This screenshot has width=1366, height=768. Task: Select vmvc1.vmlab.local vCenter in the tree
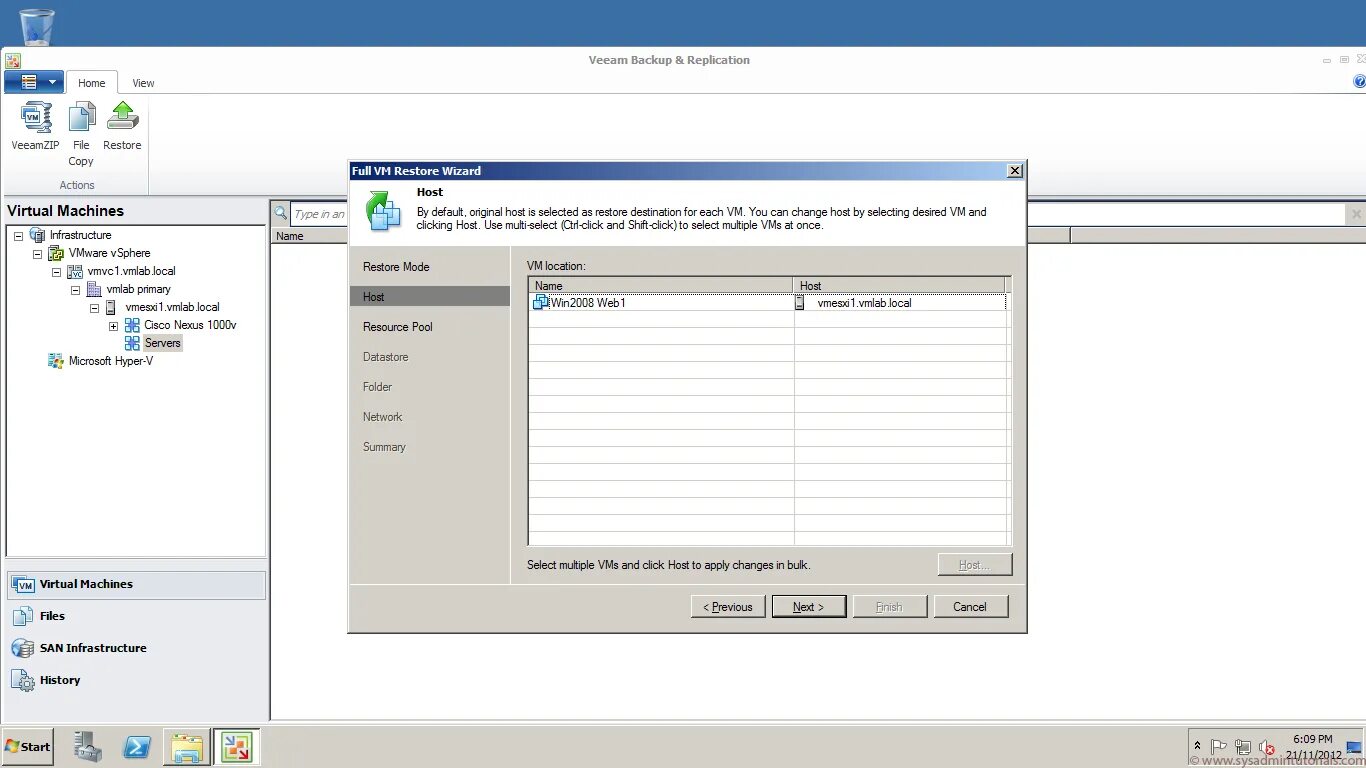click(x=132, y=271)
